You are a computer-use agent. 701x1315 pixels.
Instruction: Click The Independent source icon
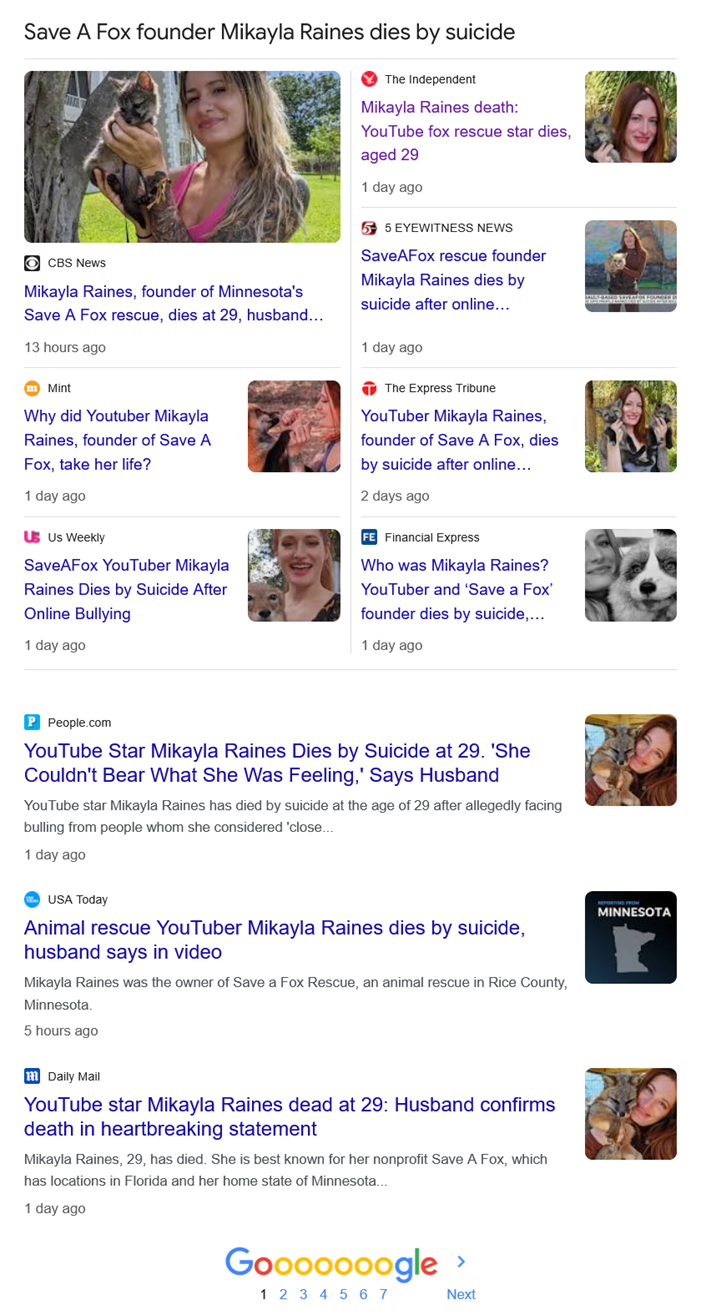tap(369, 79)
